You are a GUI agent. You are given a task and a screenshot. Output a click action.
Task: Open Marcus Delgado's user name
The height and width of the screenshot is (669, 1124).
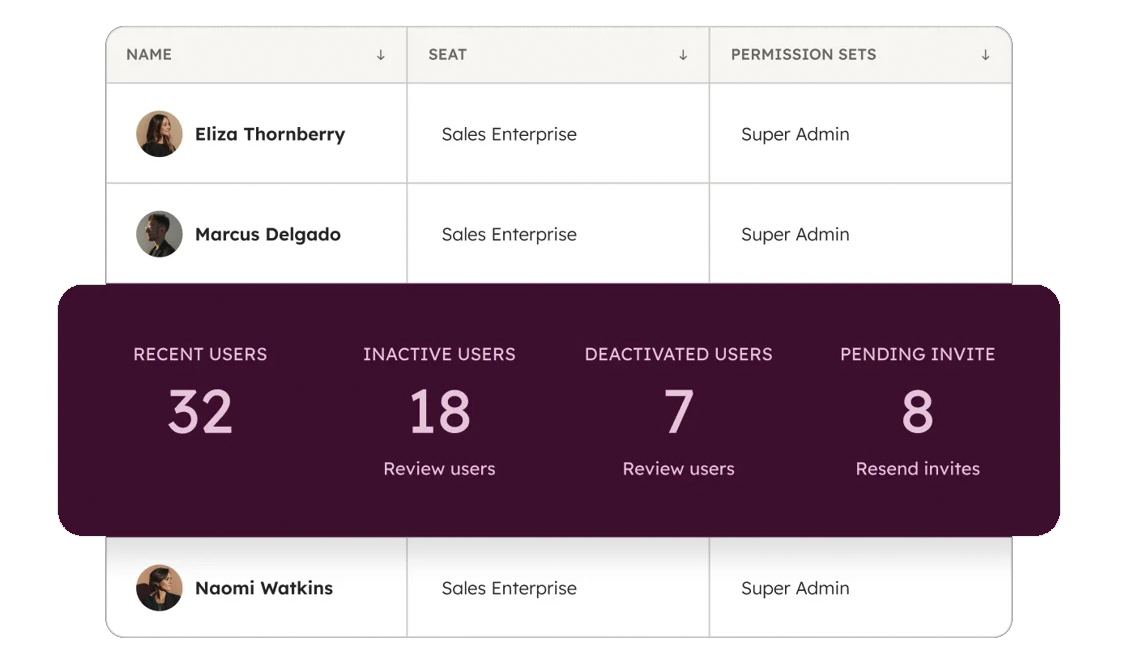click(x=268, y=234)
